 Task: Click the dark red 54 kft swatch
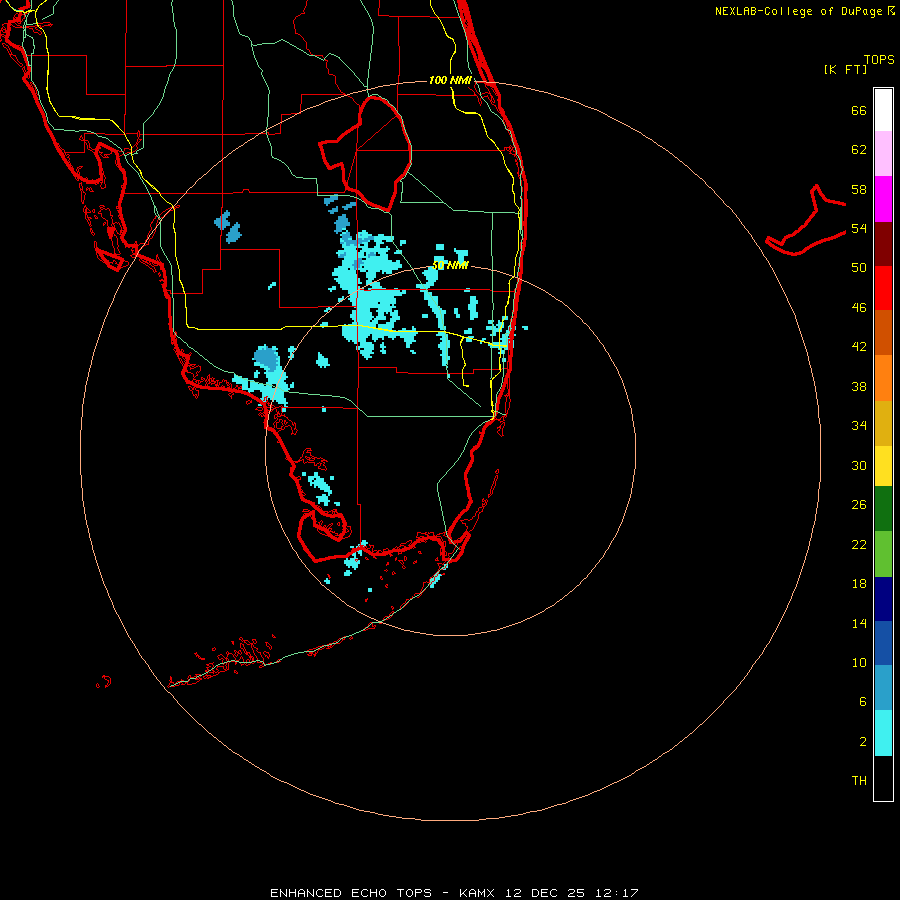point(883,244)
